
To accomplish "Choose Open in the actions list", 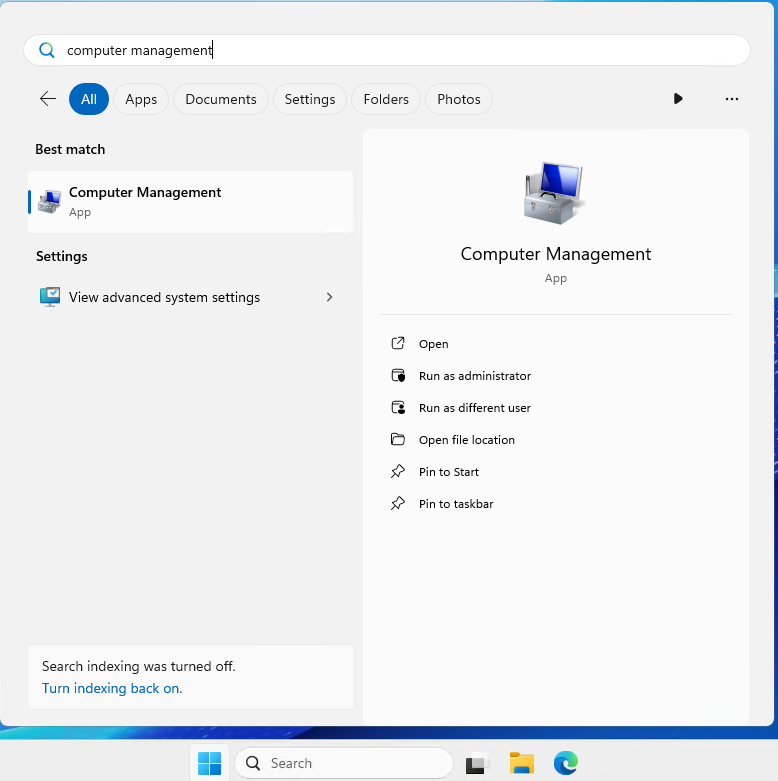I will tap(433, 344).
